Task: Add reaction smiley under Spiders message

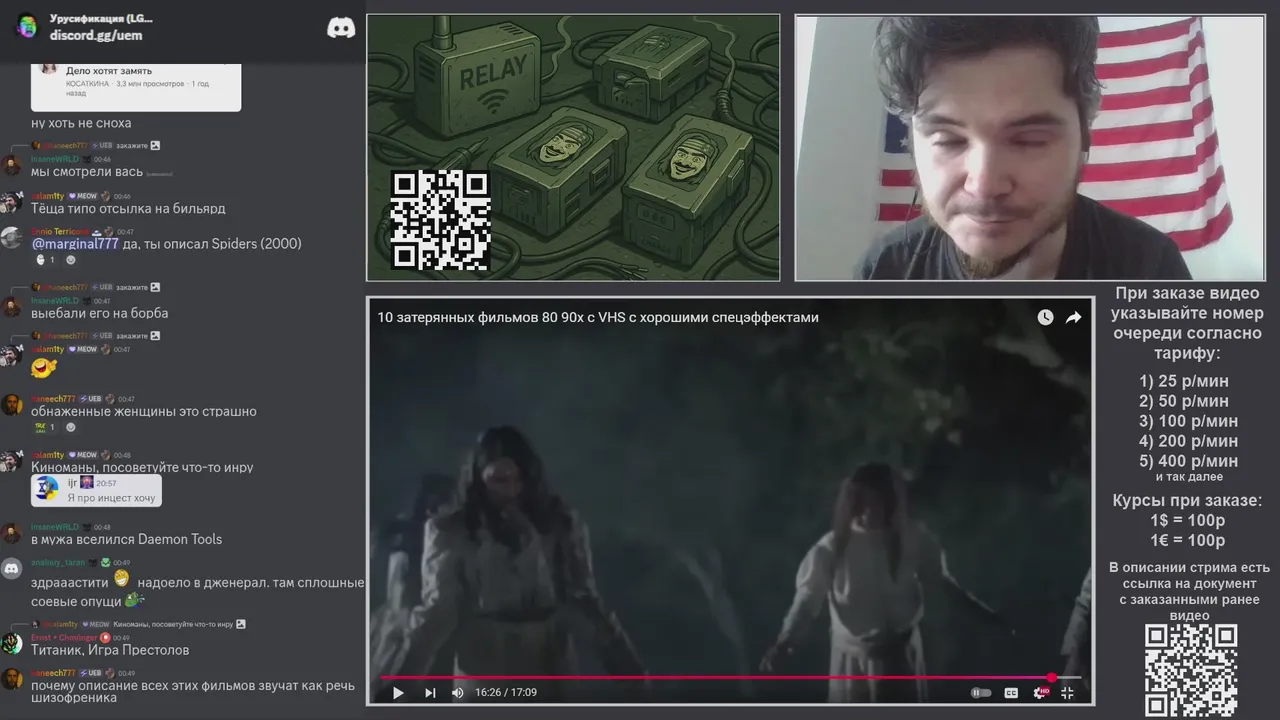Action: tap(71, 260)
